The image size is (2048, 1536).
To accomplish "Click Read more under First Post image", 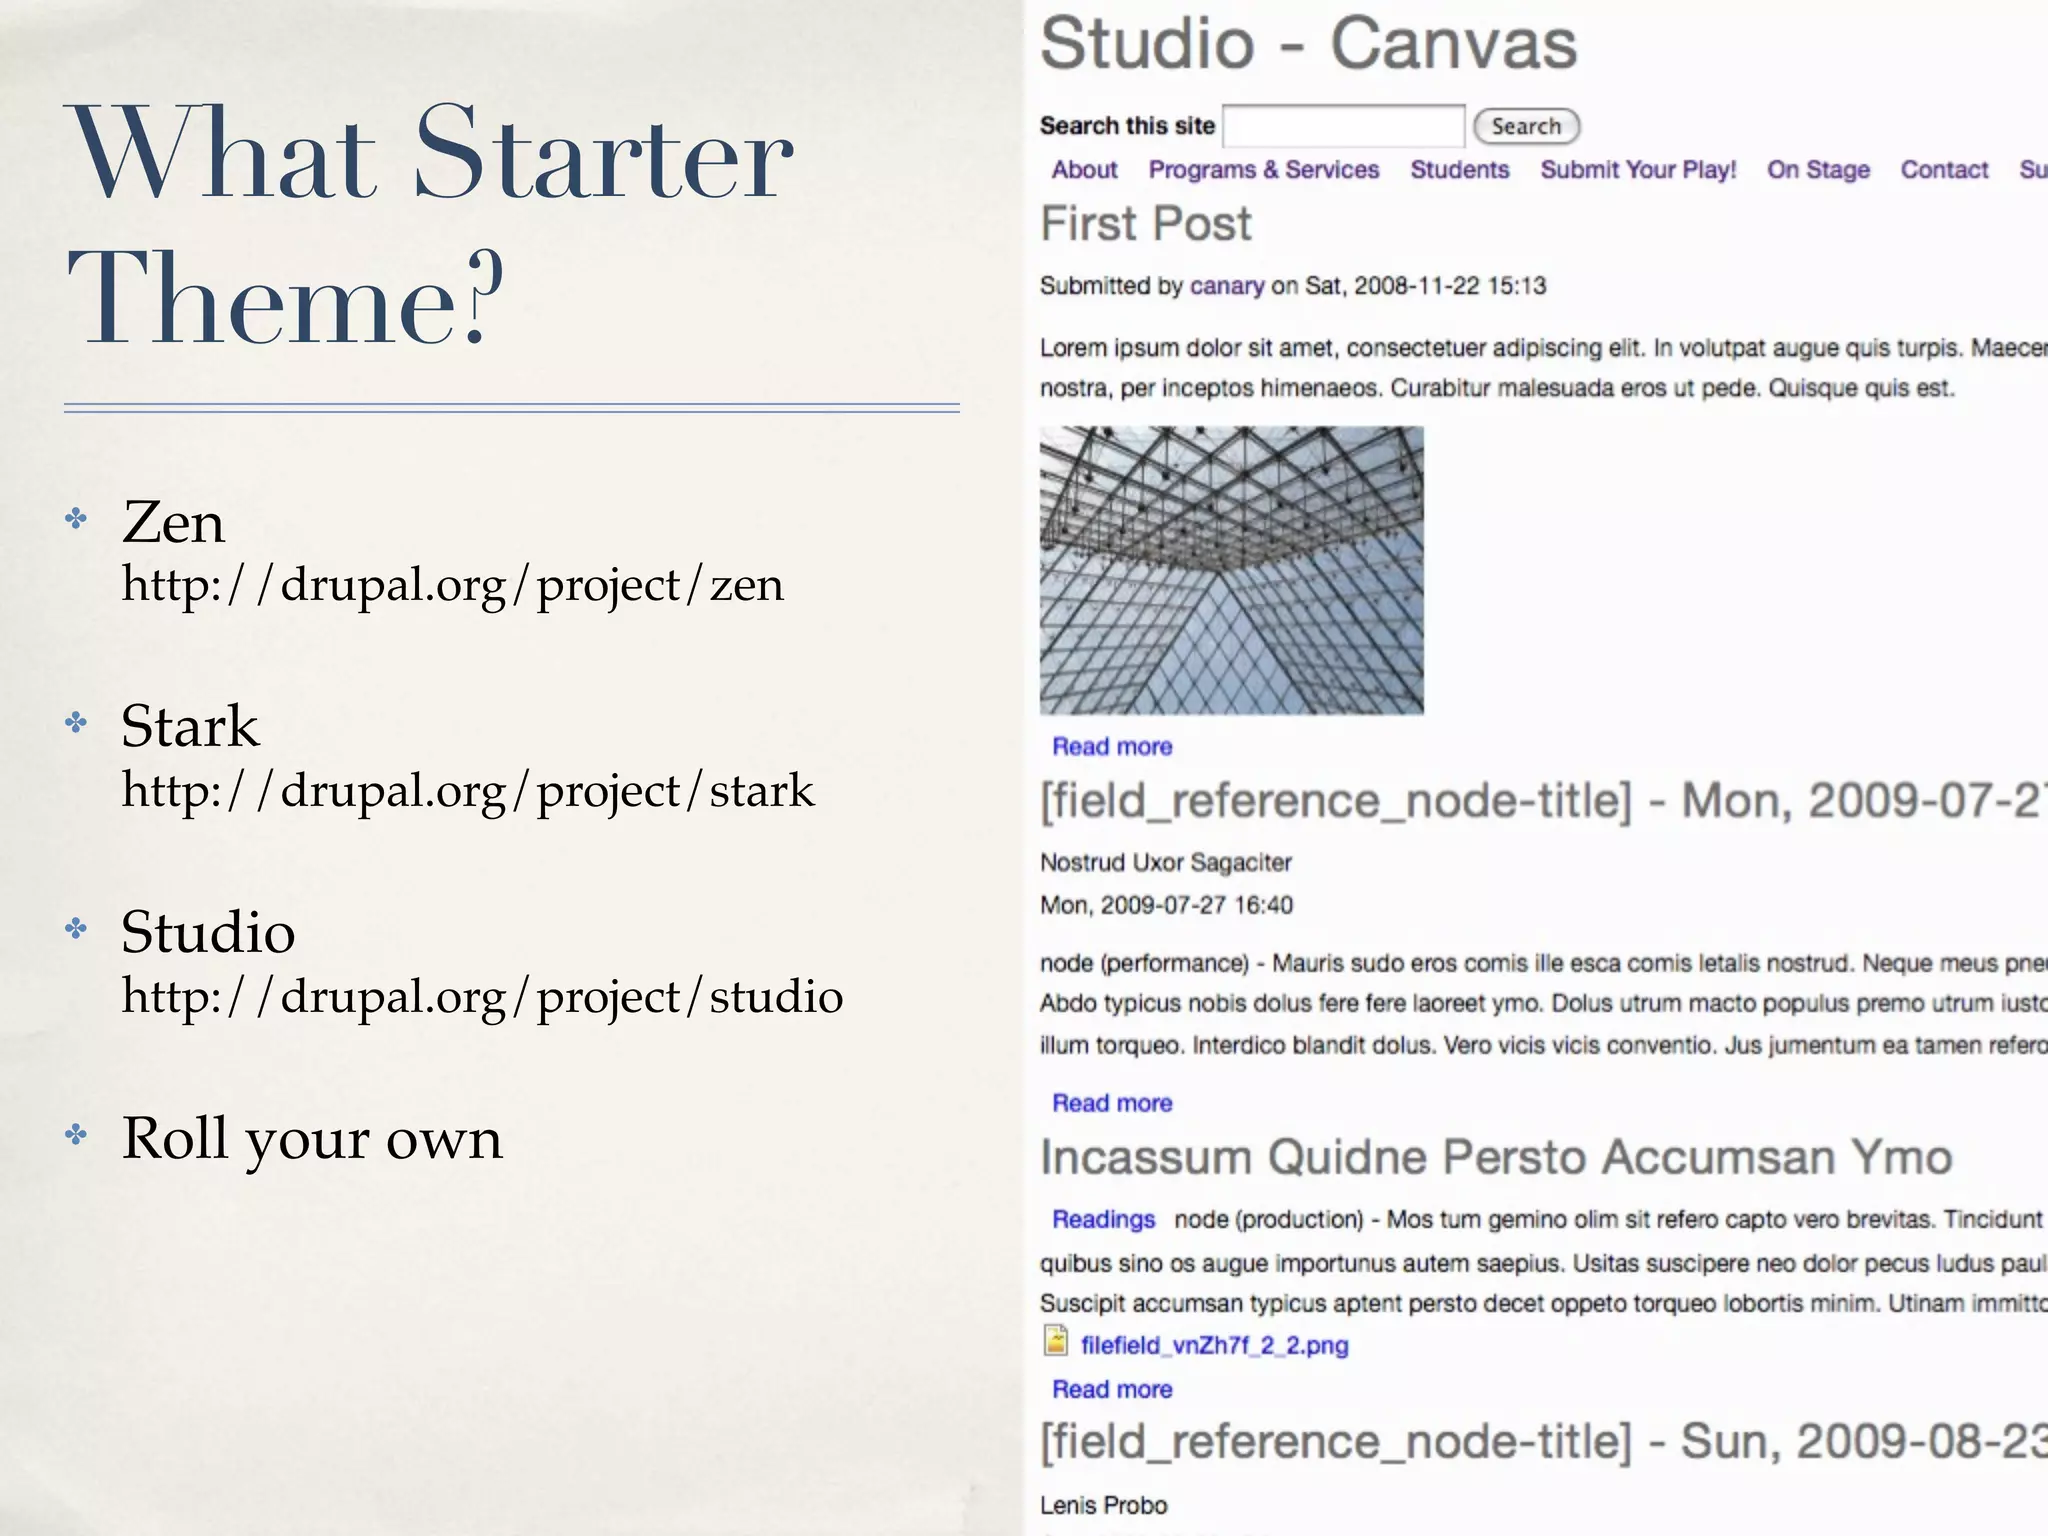I will click(1112, 747).
